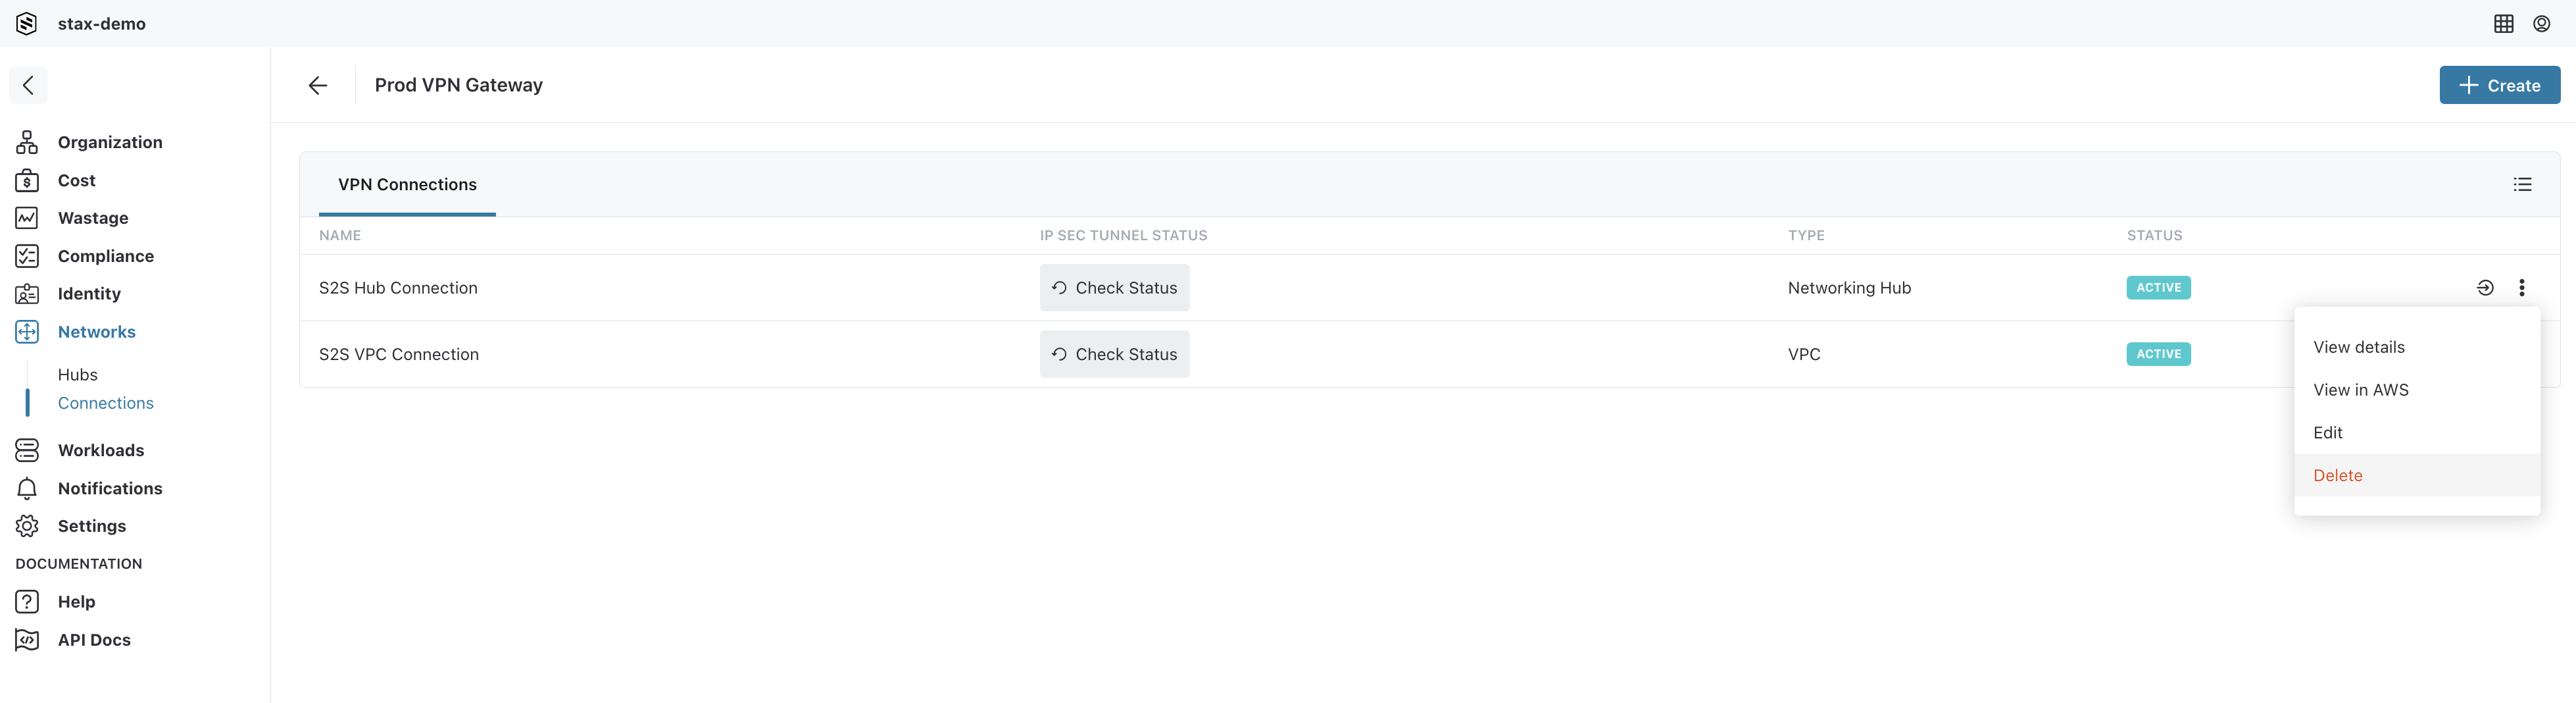Open Hubs under Networks
The width and height of the screenshot is (2576, 703).
click(78, 374)
